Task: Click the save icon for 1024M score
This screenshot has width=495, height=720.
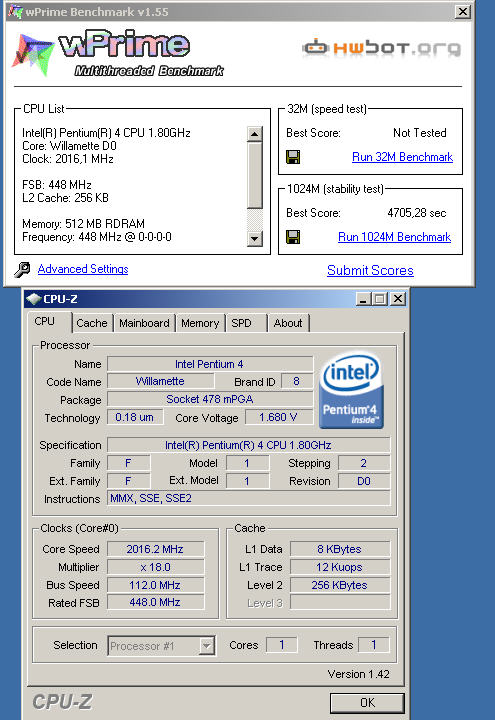Action: (x=293, y=237)
